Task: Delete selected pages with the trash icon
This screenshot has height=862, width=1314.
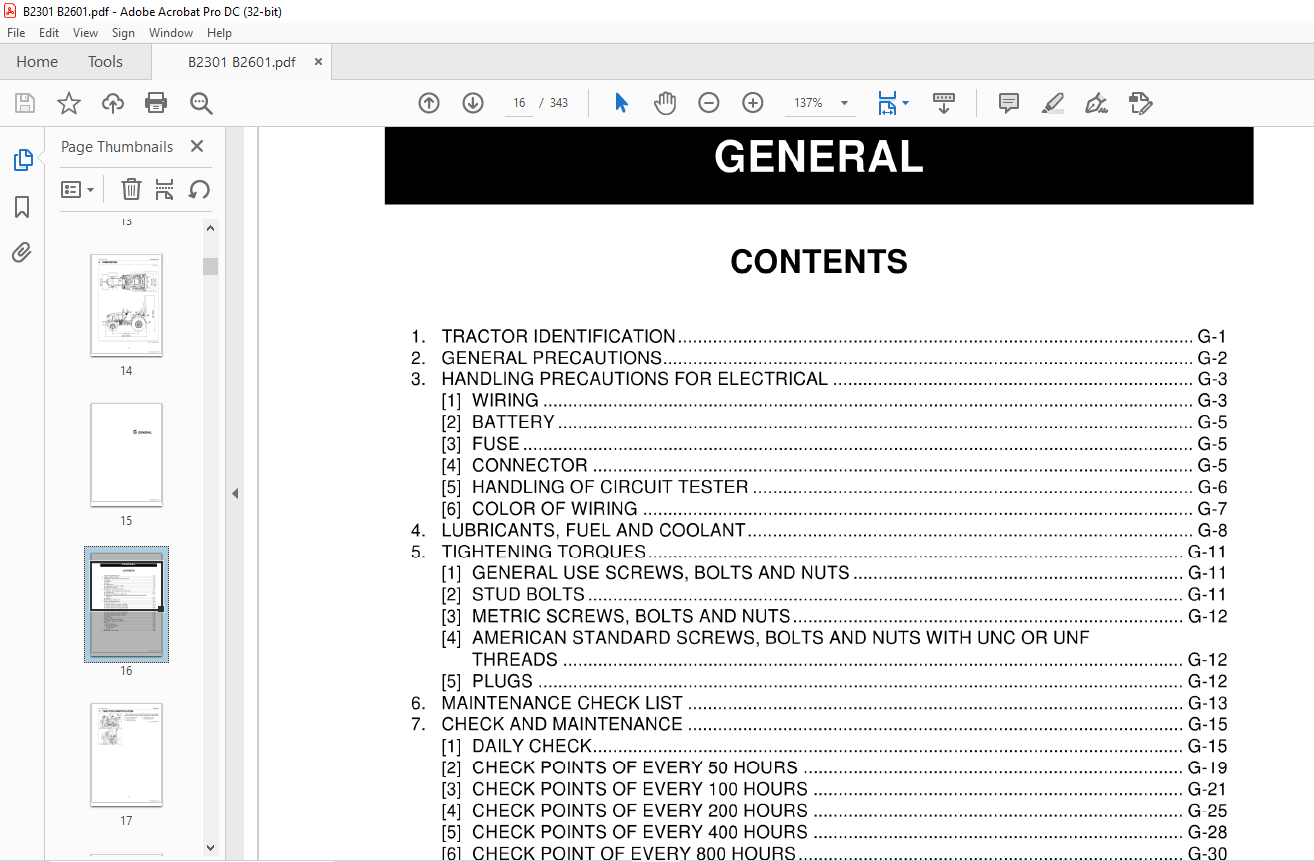Action: 131,190
